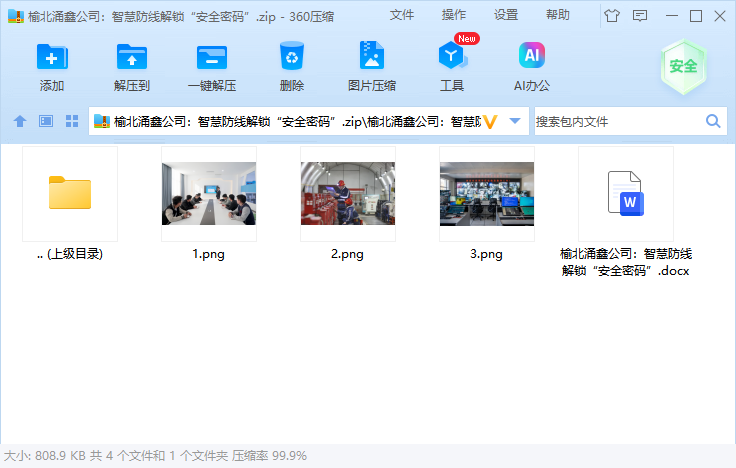The height and width of the screenshot is (468, 736).
Task: Click the 删除 (Delete) recycle icon
Action: click(292, 57)
